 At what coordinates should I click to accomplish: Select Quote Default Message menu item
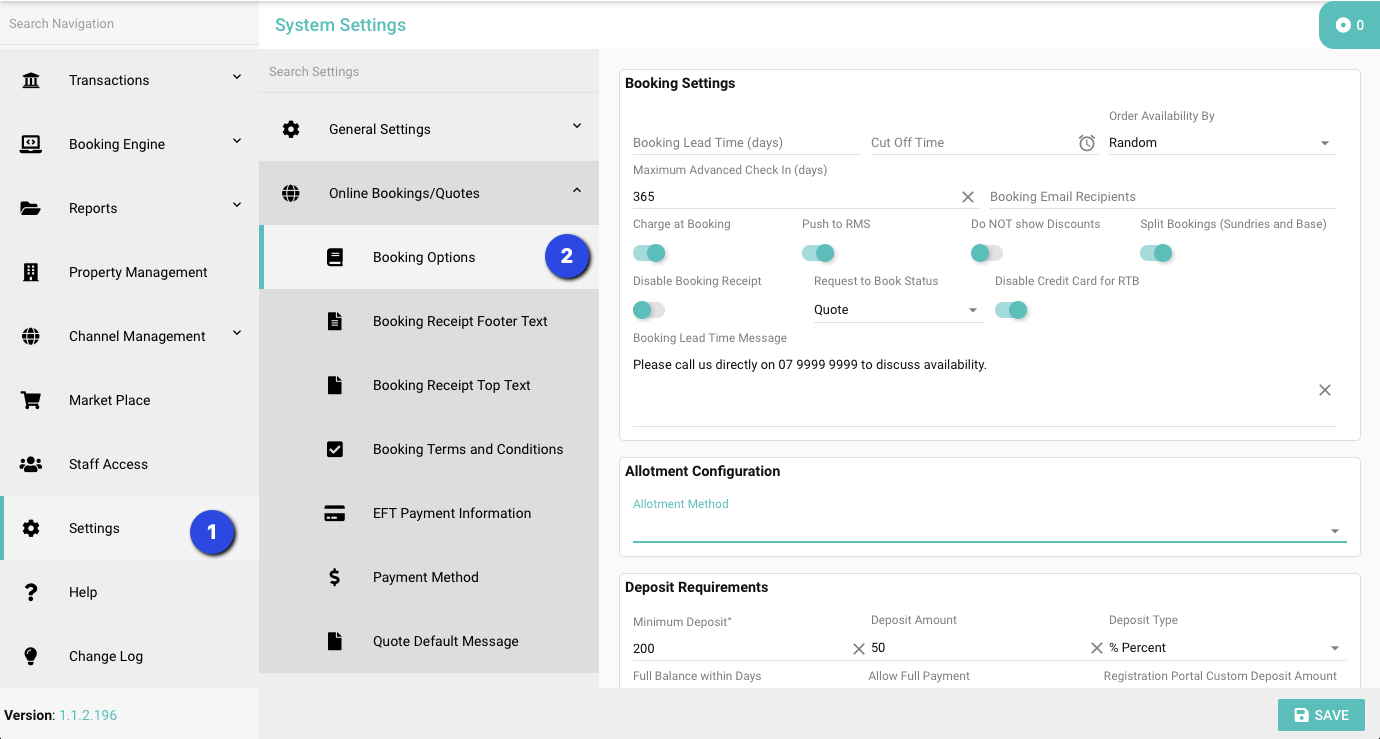[445, 641]
